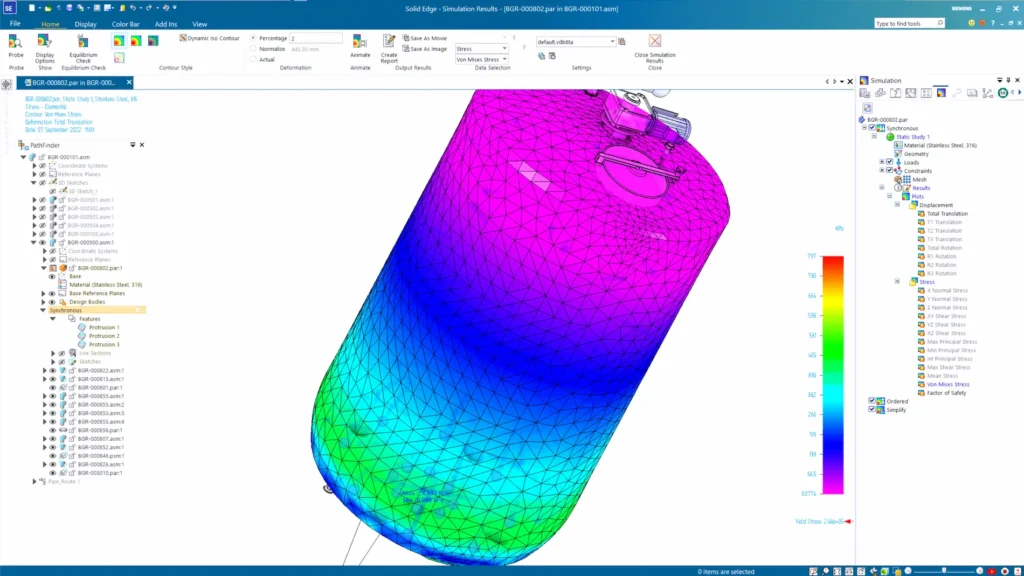Click the Animate icon
The width and height of the screenshot is (1024, 576).
pyautogui.click(x=360, y=42)
